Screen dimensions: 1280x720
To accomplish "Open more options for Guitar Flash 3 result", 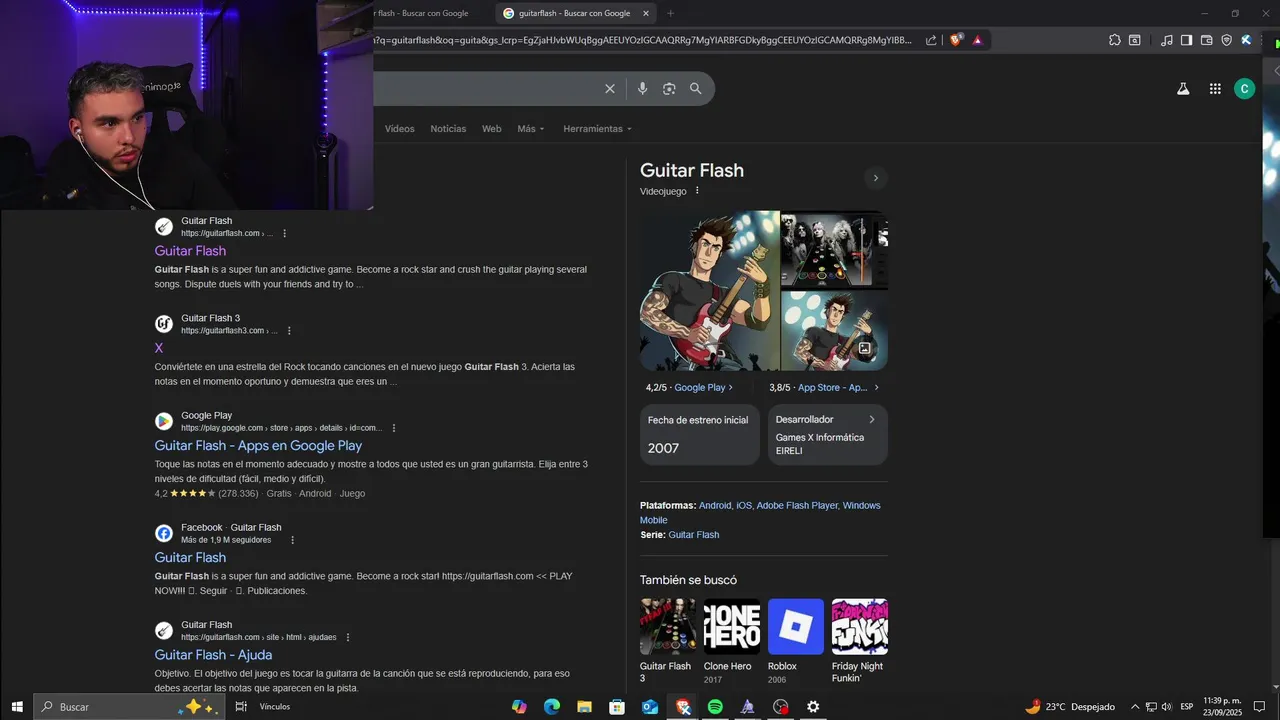I will (289, 331).
